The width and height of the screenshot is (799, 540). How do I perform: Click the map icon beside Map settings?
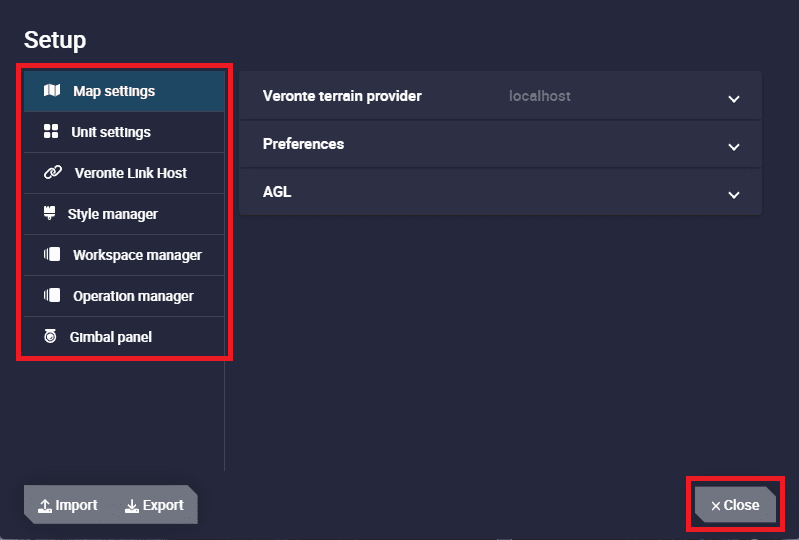[52, 91]
